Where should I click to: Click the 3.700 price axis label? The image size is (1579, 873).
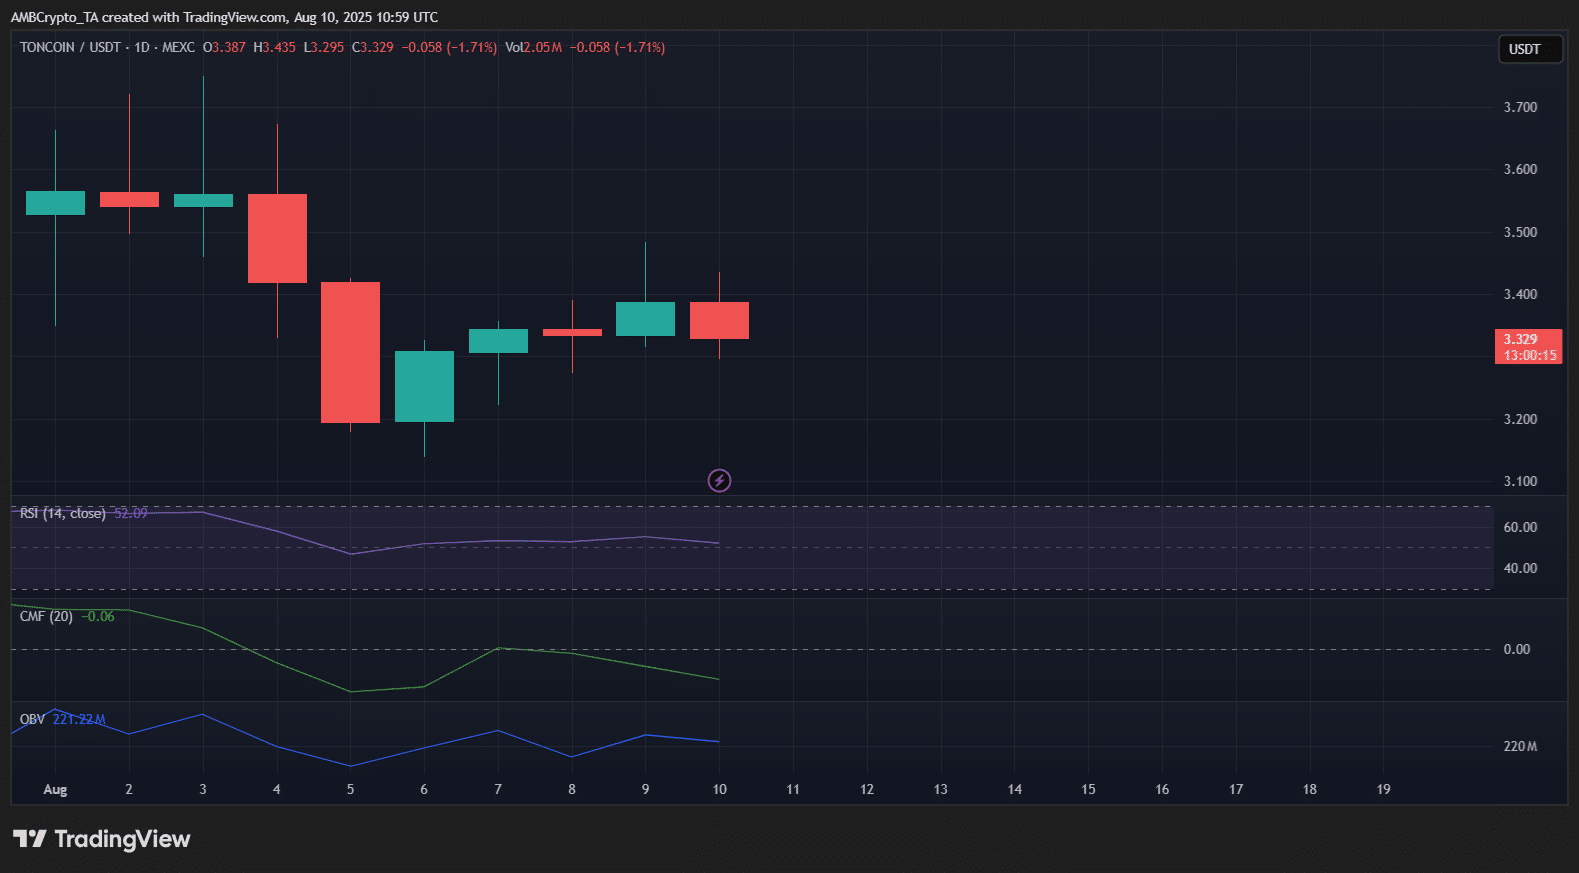tap(1520, 107)
